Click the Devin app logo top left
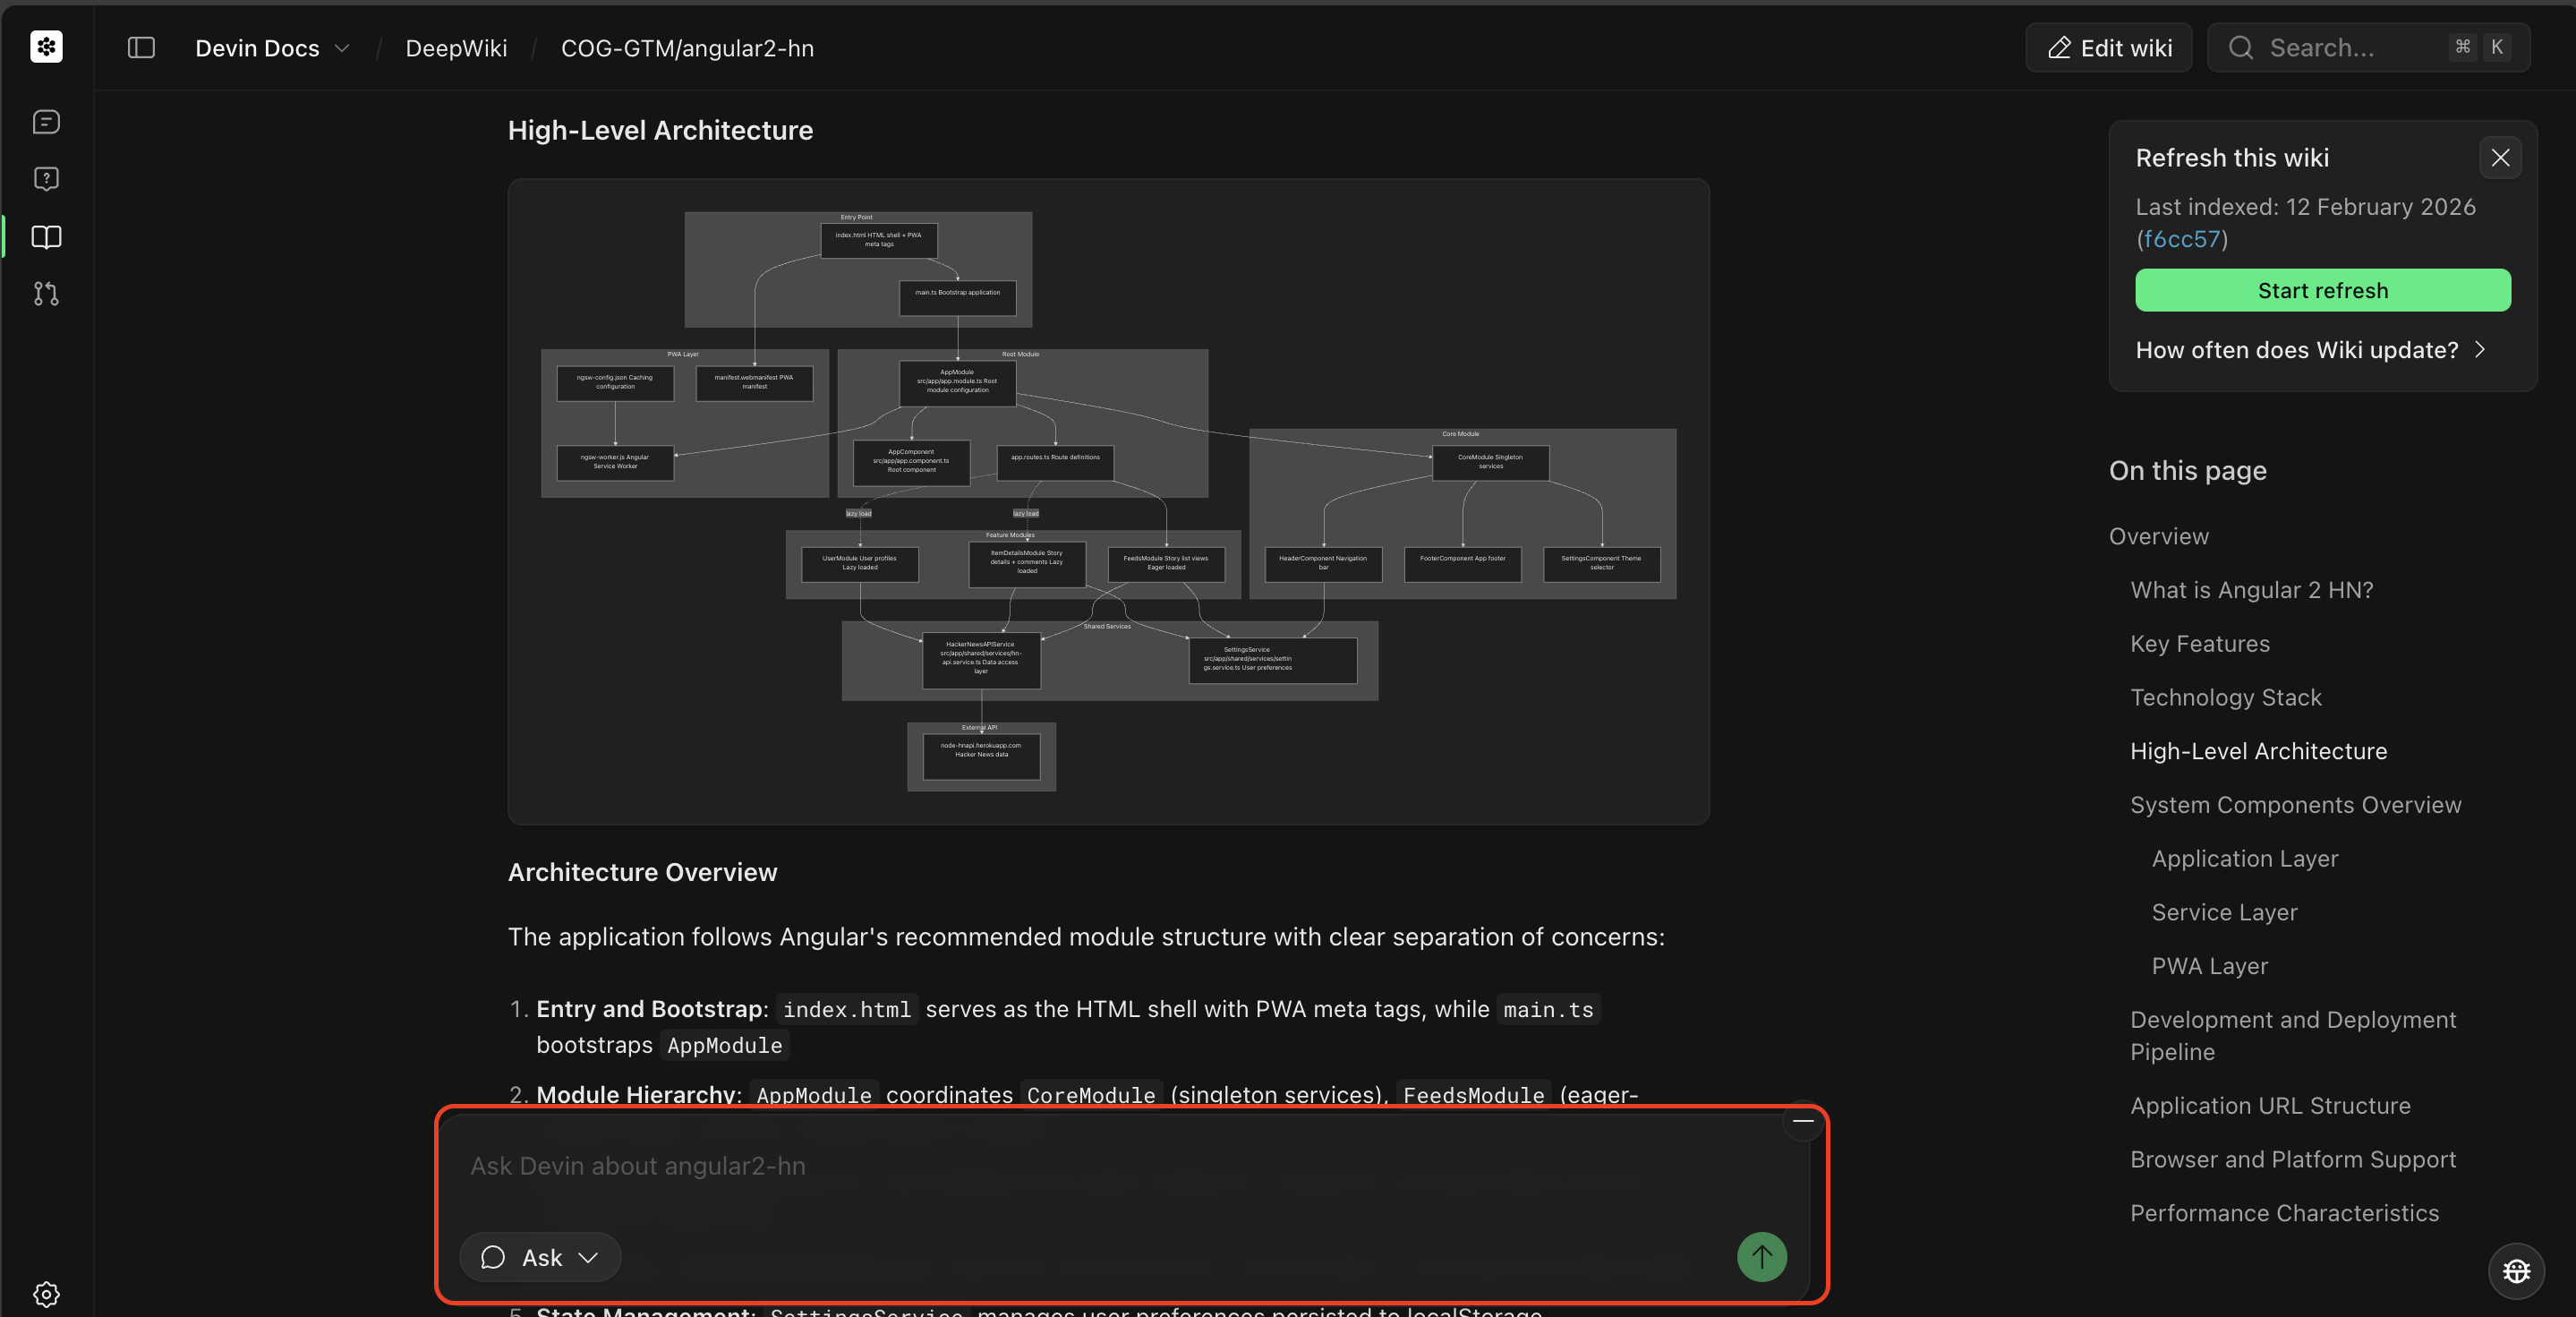2576x1317 pixels. pyautogui.click(x=46, y=47)
